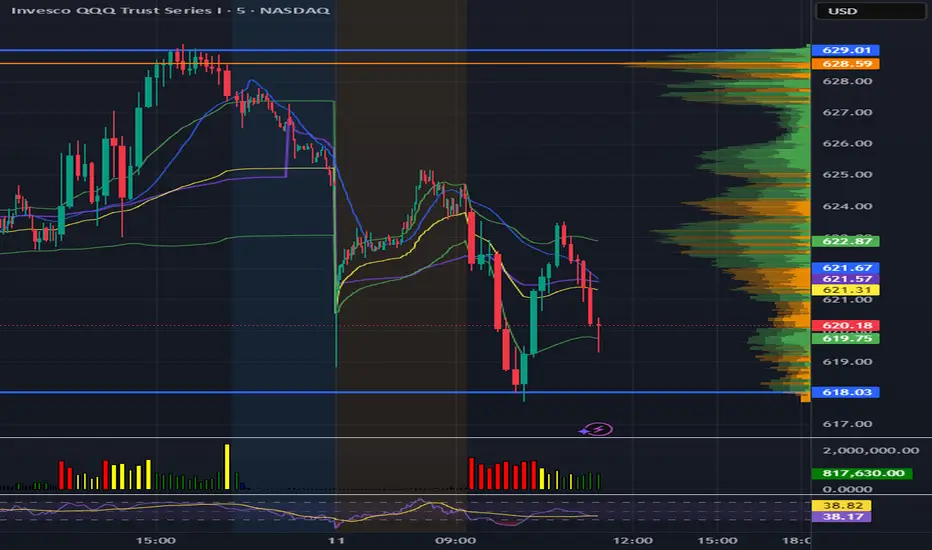This screenshot has width=932, height=550.
Task: Select the blue 629.01 price label
Action: pos(846,50)
